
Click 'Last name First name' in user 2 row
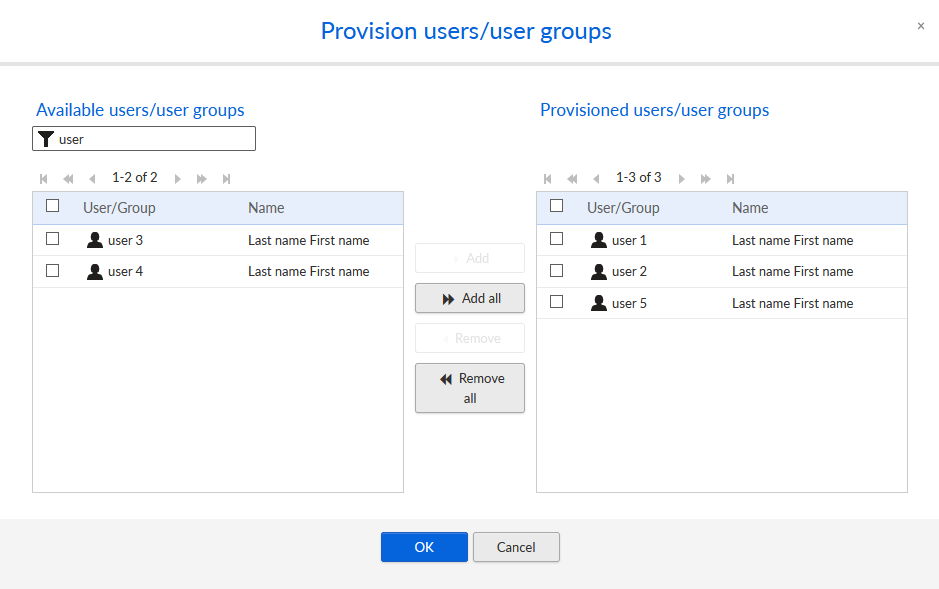coord(792,272)
